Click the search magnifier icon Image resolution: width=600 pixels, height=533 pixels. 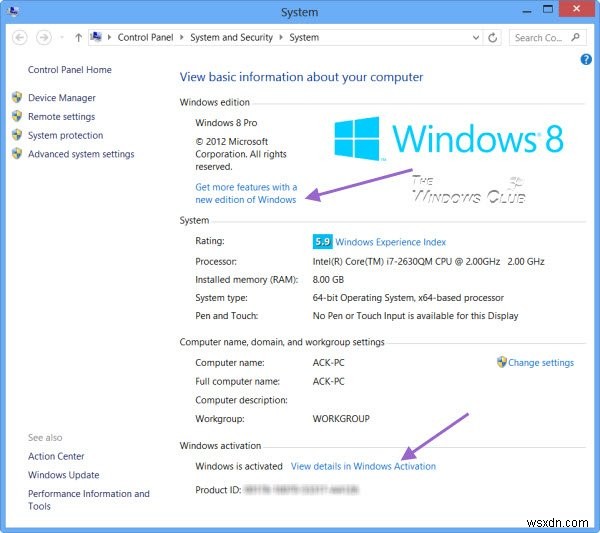pos(575,37)
